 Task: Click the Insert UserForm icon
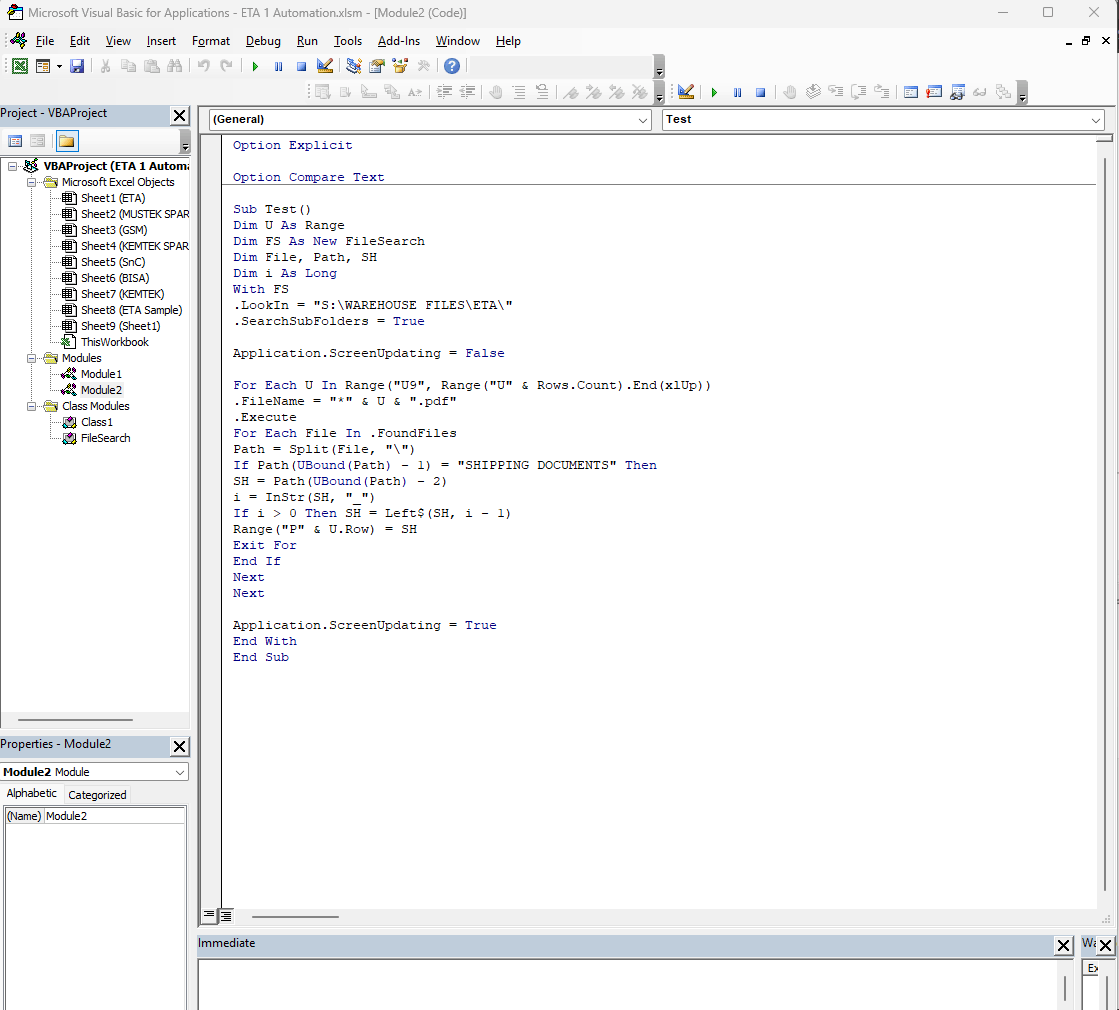click(43, 66)
